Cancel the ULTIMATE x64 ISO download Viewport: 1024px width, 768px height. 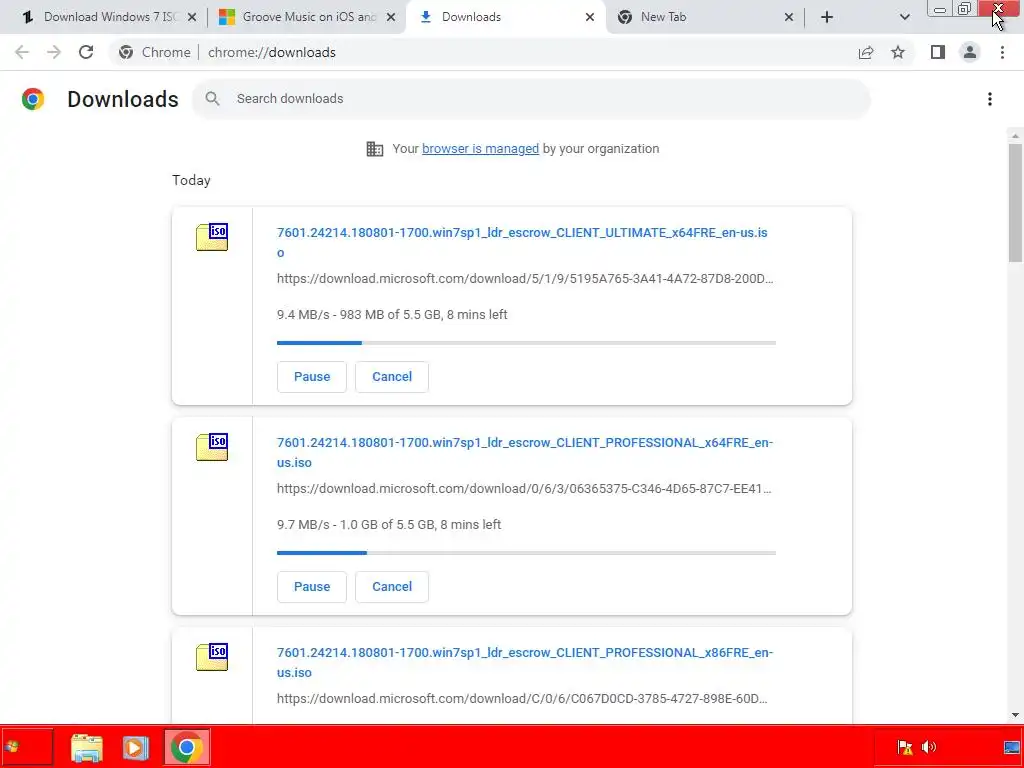coord(392,377)
